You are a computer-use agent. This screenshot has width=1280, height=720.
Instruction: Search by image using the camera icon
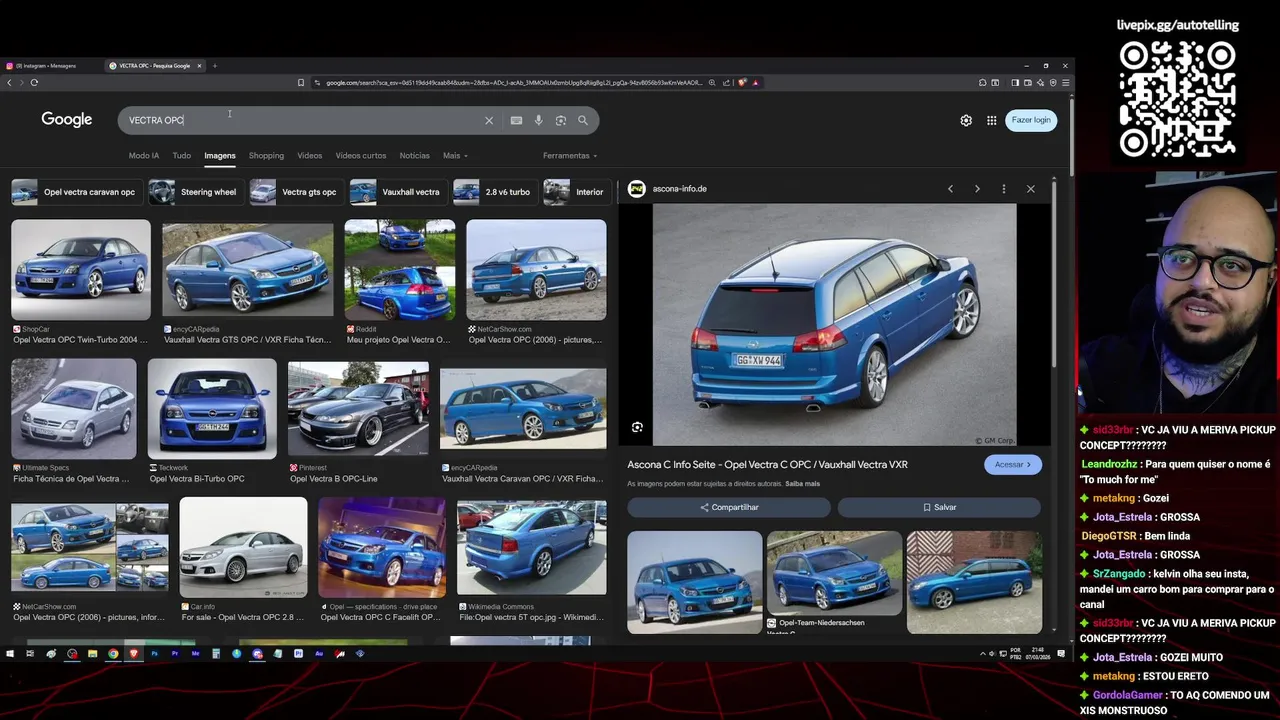tap(561, 120)
